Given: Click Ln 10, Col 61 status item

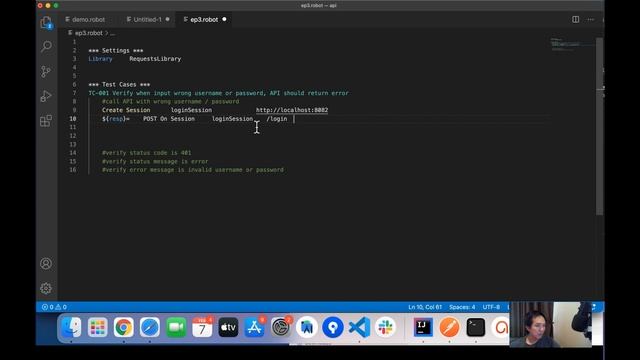Looking at the screenshot, I should click(x=425, y=307).
